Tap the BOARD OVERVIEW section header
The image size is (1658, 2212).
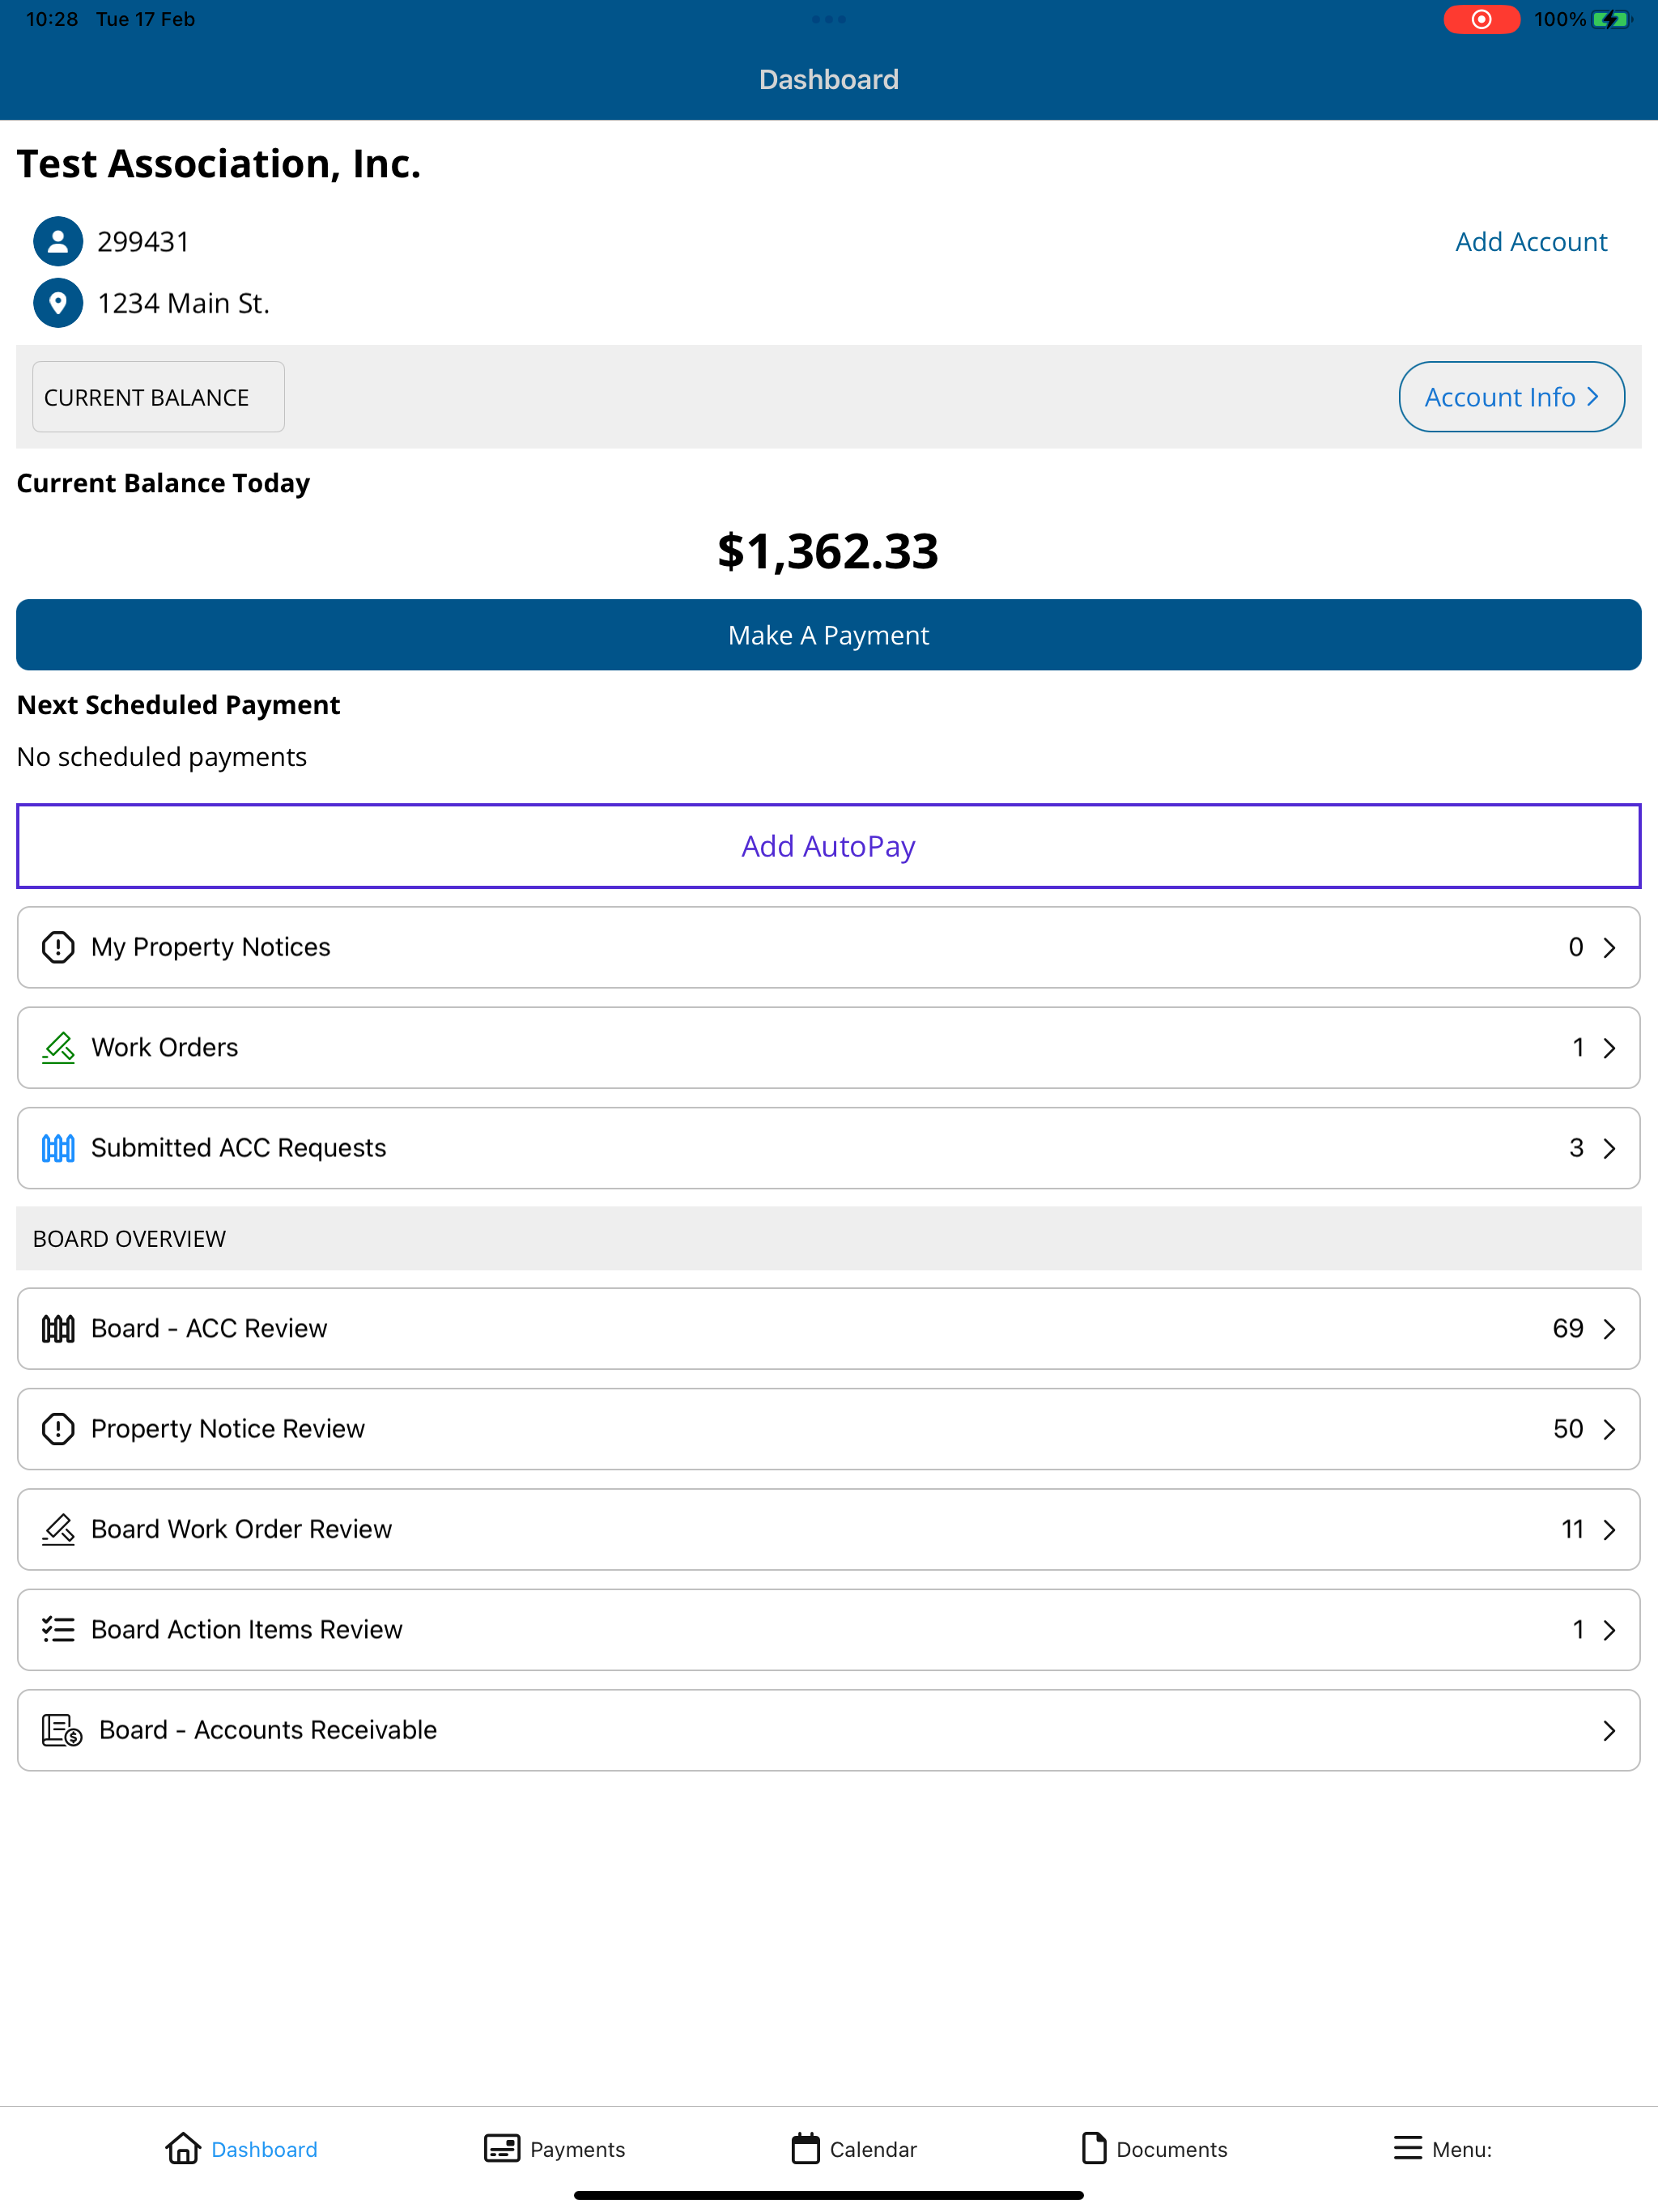click(829, 1238)
